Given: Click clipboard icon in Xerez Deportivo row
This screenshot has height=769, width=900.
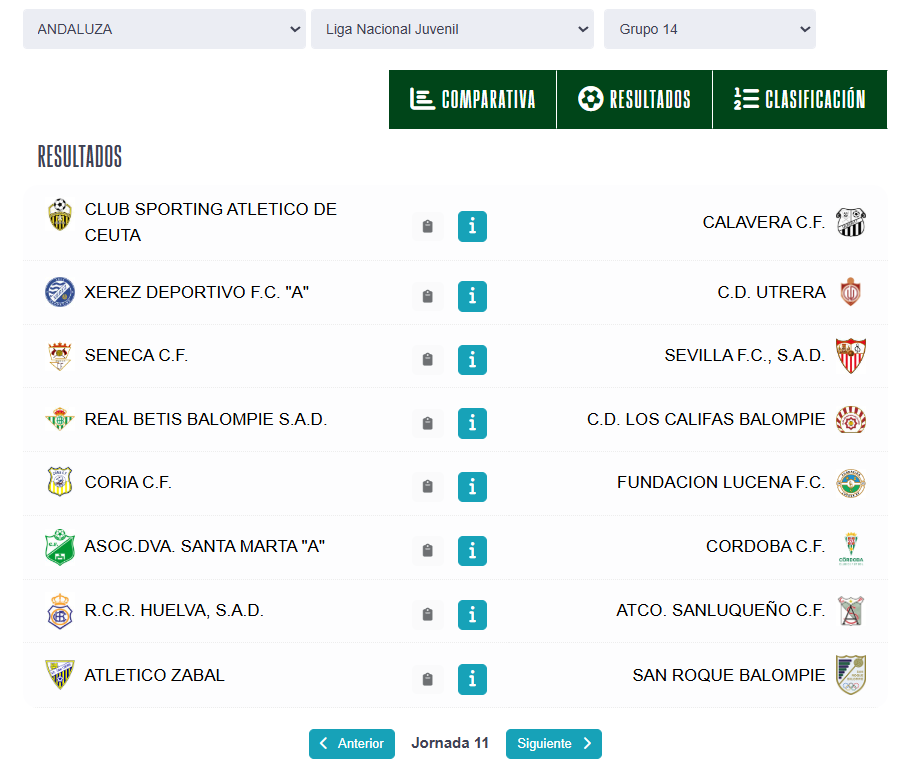Looking at the screenshot, I should [x=428, y=296].
